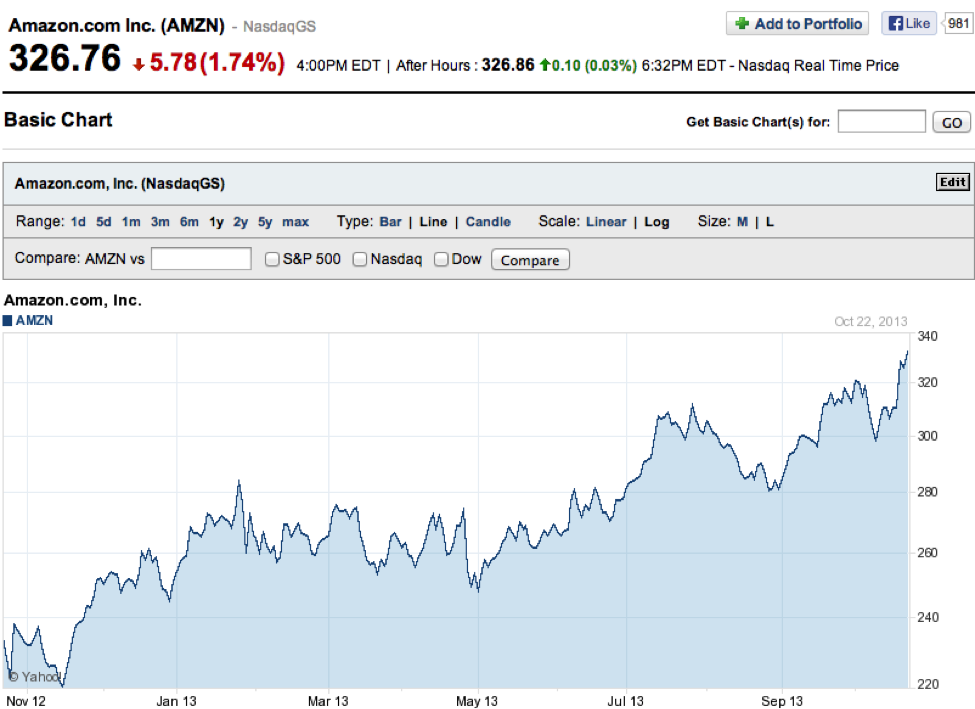Select the 1y range option
Screen dimensions: 975x709
[216, 222]
